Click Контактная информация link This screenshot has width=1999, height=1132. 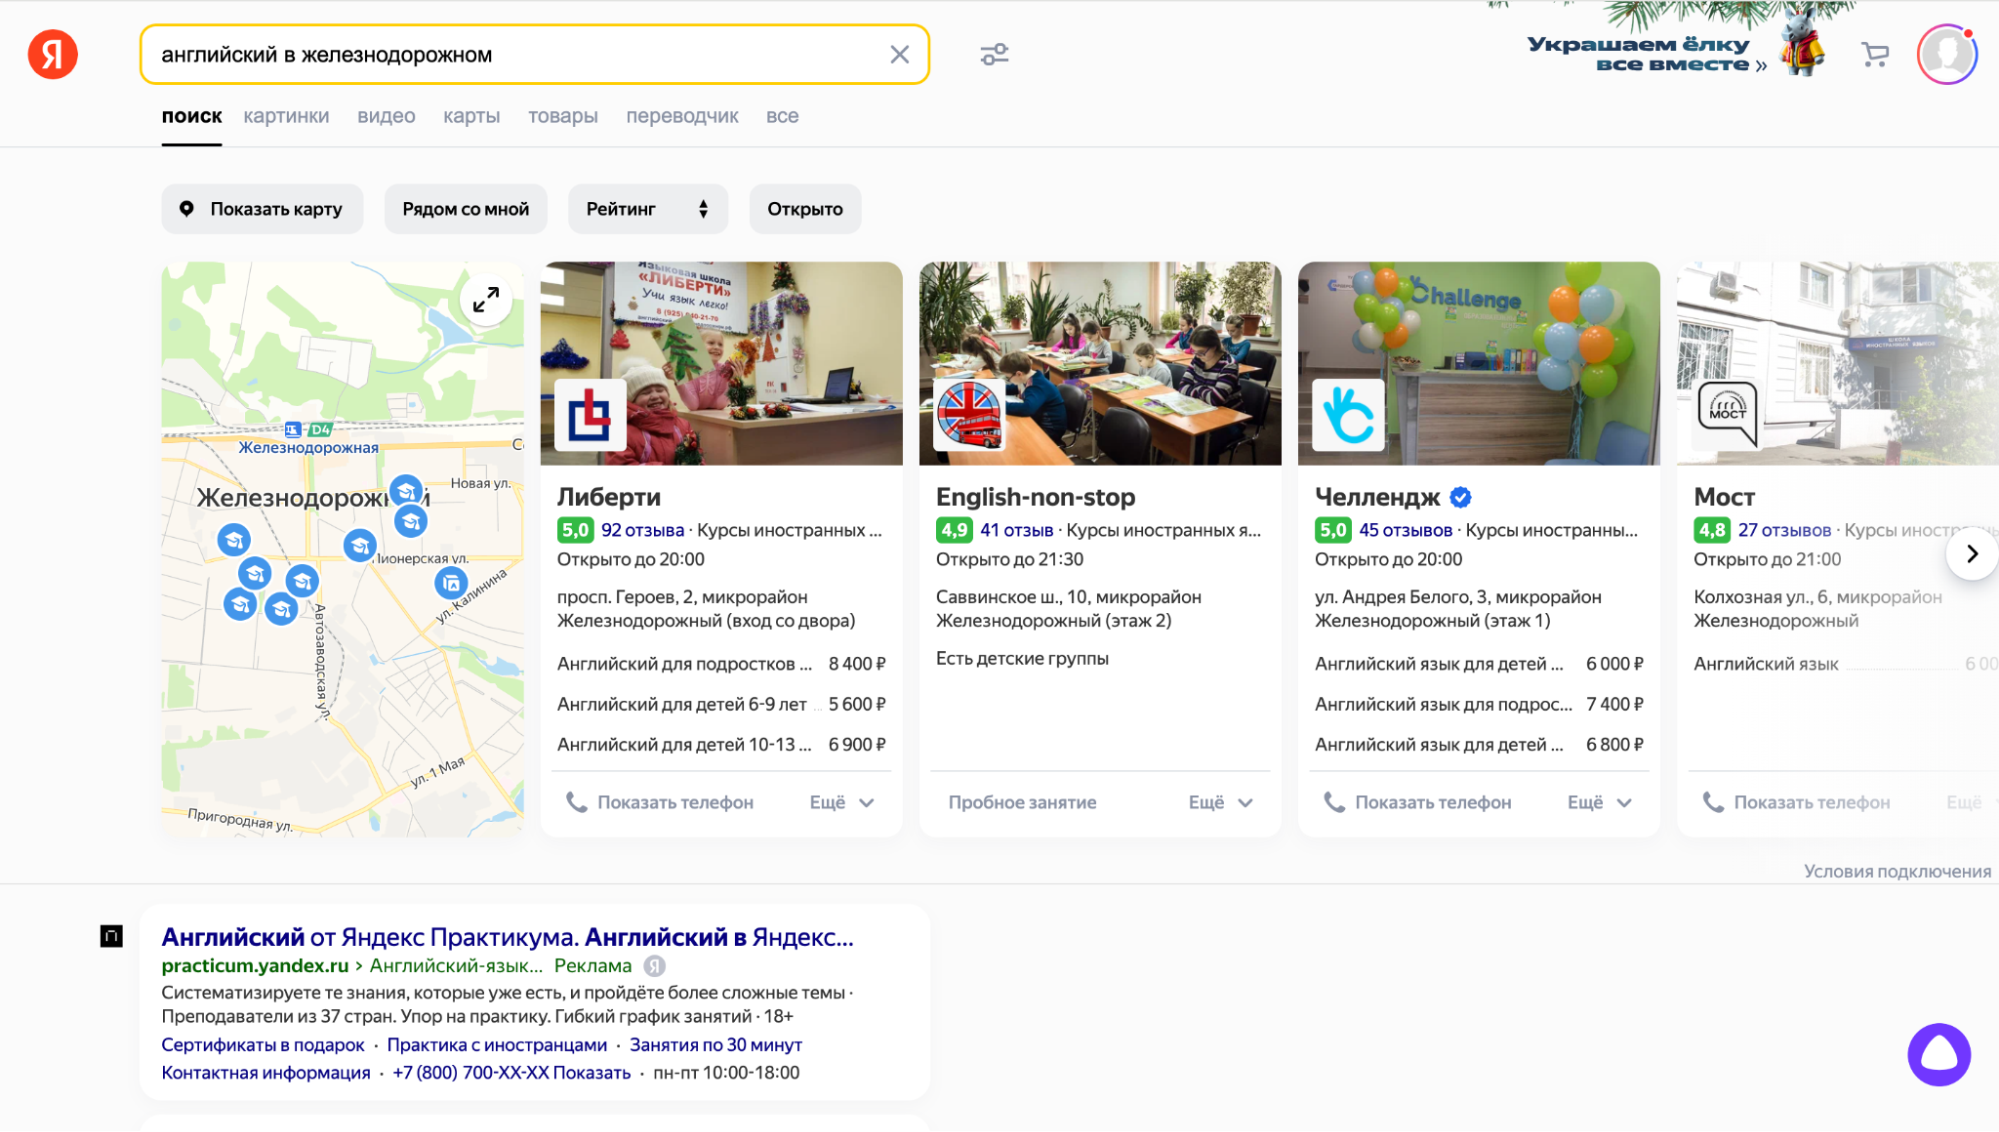[x=266, y=1072]
